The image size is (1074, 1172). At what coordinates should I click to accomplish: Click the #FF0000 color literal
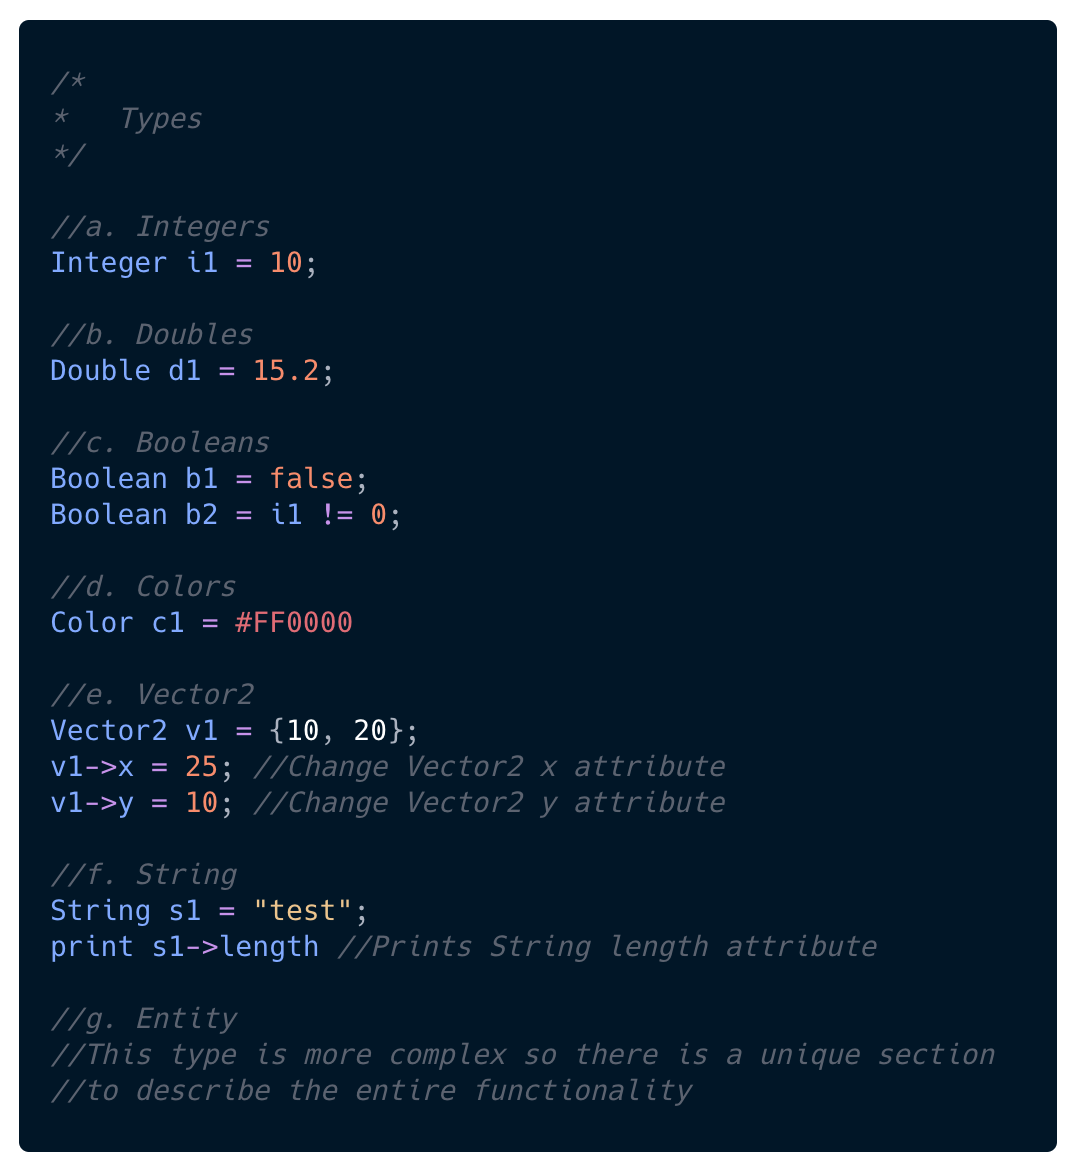[x=294, y=623]
